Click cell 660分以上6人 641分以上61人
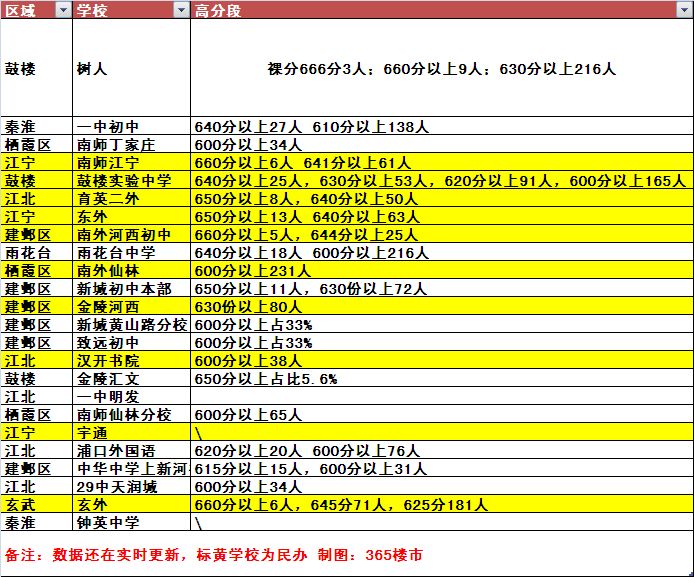 [x=442, y=163]
